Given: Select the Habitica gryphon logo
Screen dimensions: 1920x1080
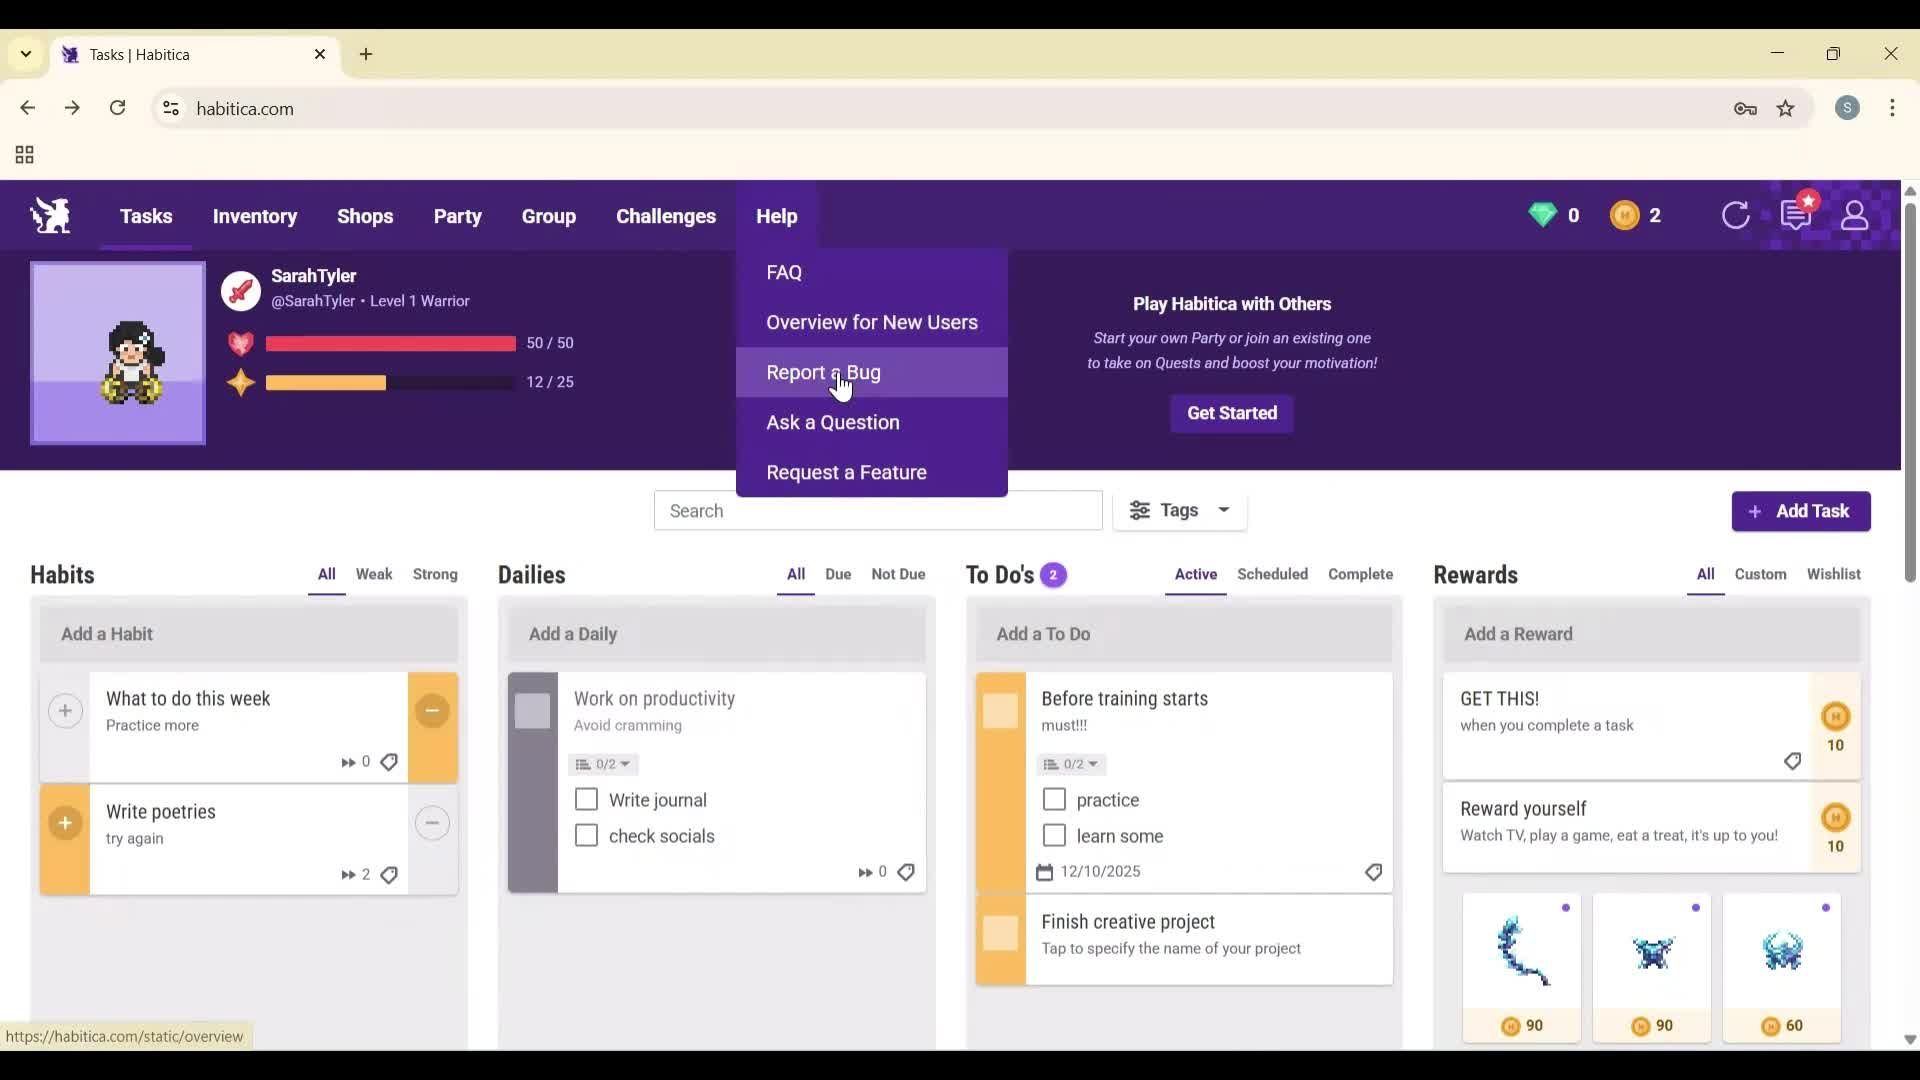Looking at the screenshot, I should [x=49, y=215].
